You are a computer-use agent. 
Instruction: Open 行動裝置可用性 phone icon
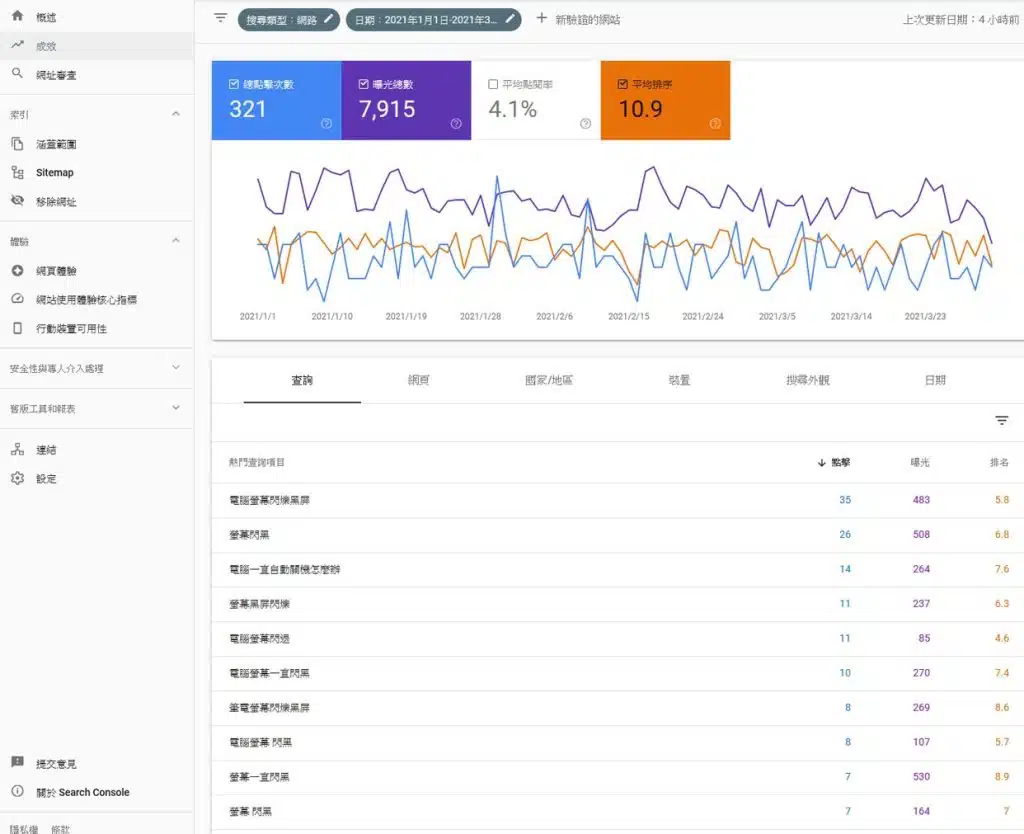[x=17, y=328]
